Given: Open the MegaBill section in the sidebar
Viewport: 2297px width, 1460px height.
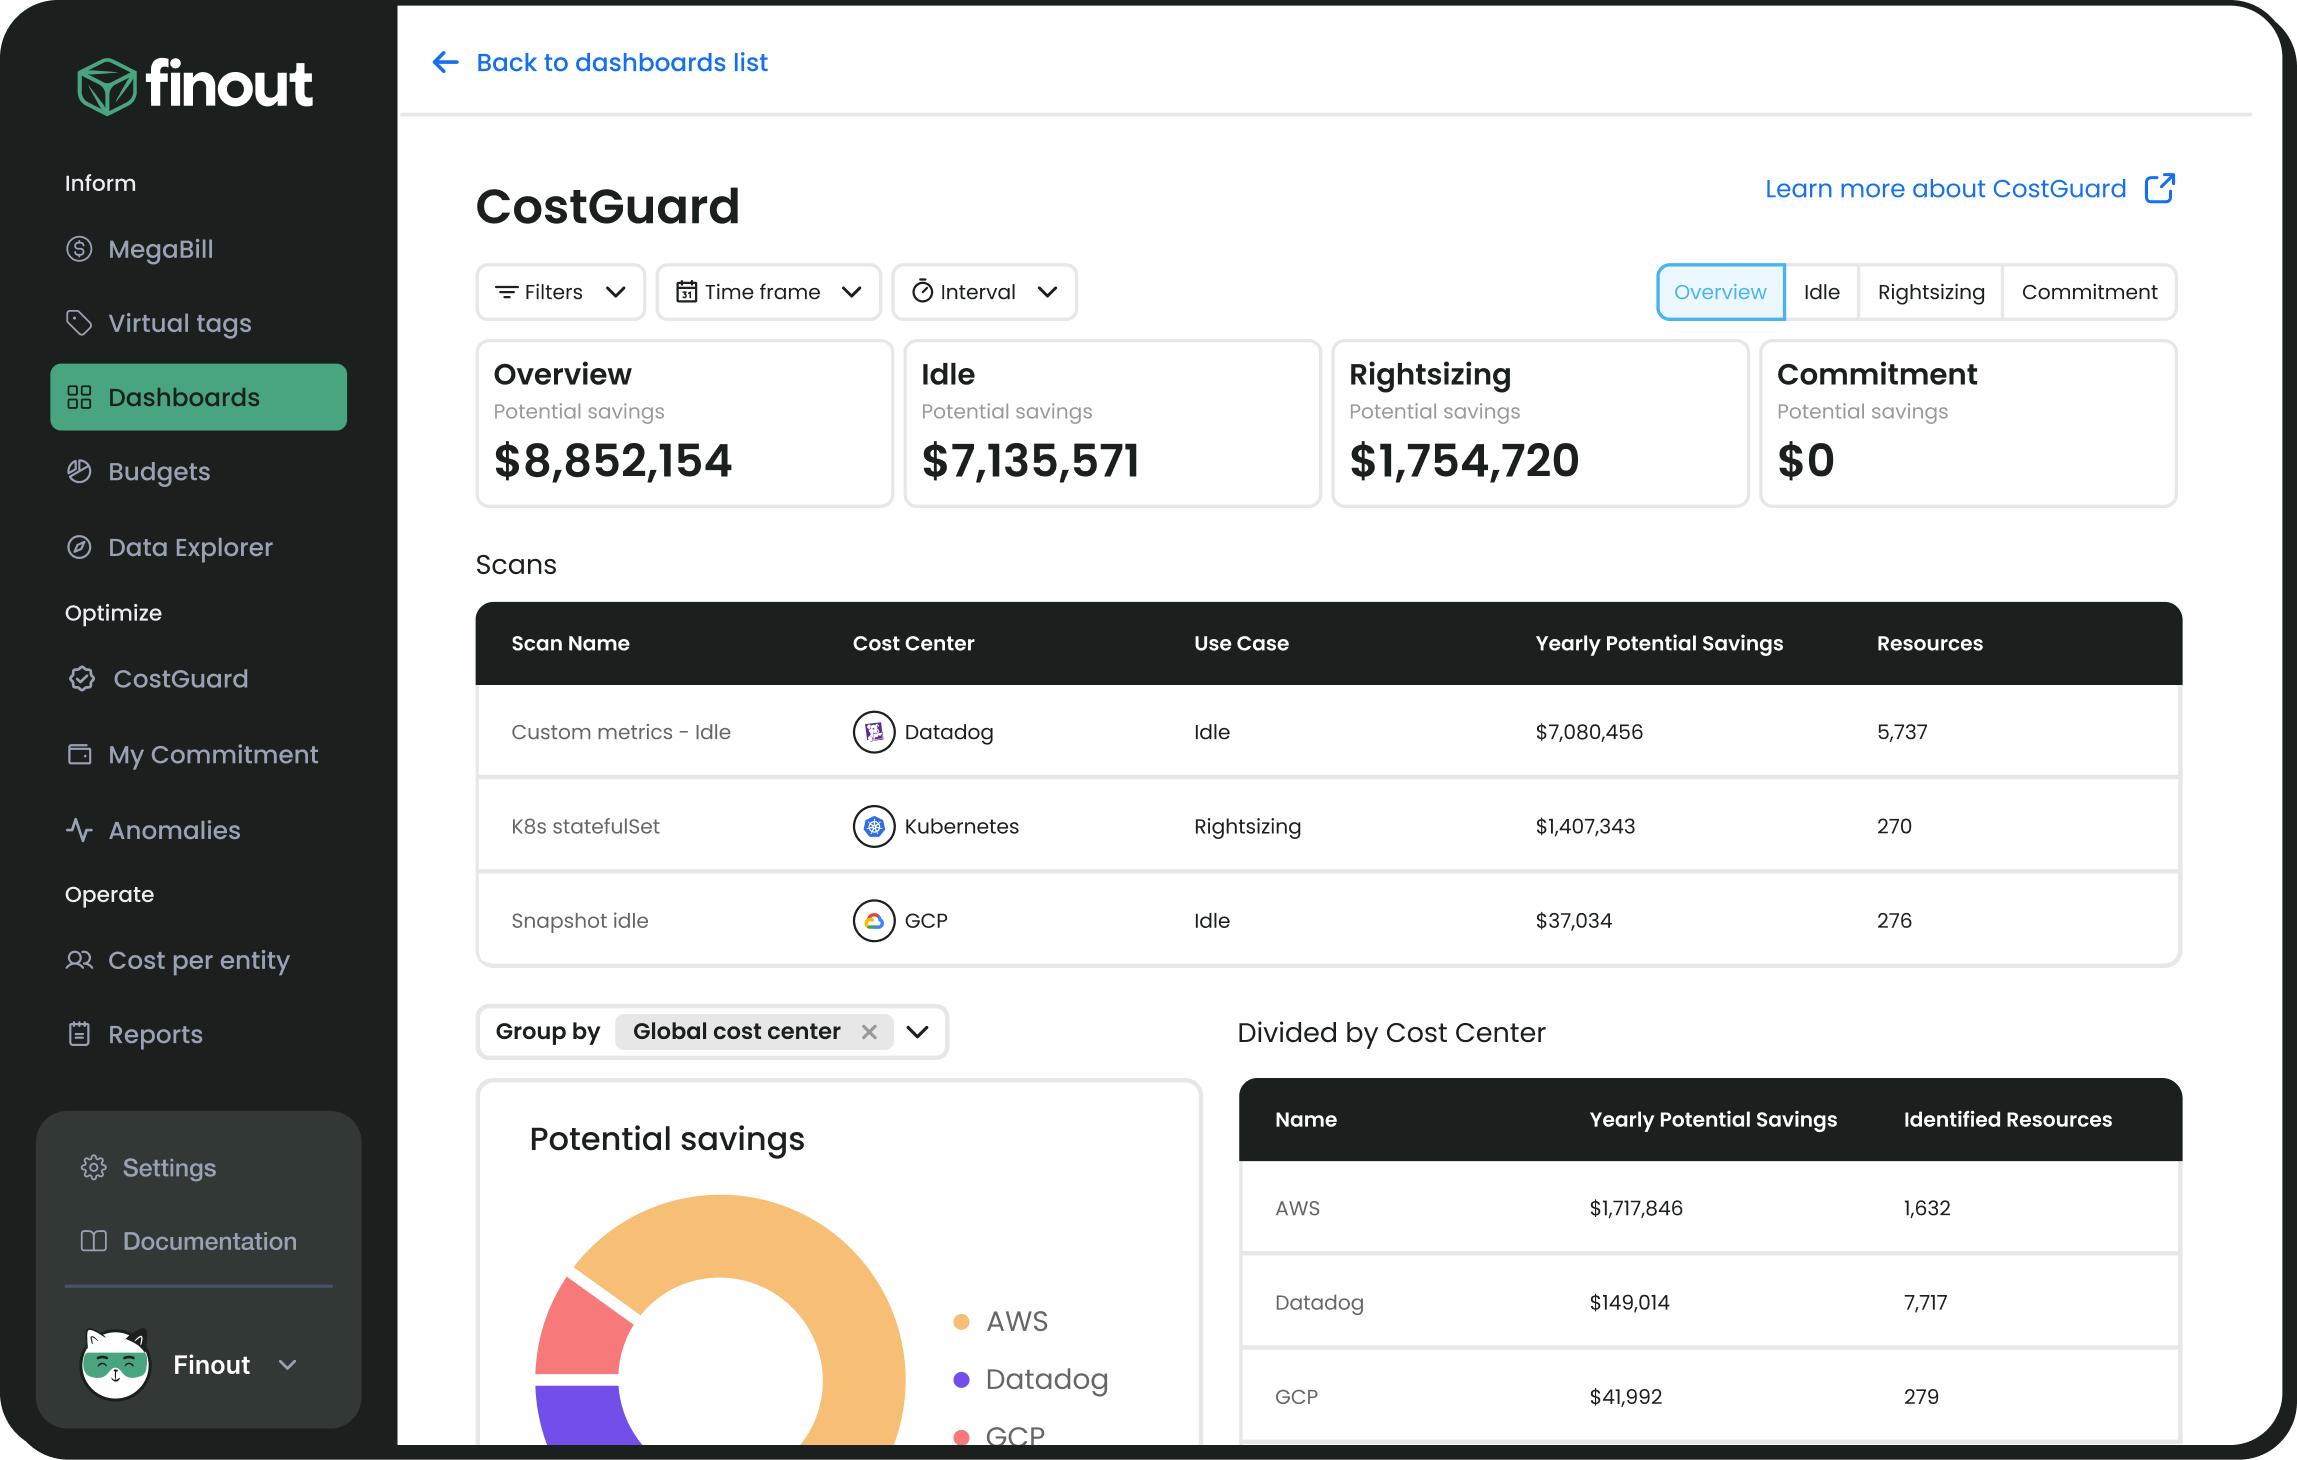Looking at the screenshot, I should [x=160, y=249].
